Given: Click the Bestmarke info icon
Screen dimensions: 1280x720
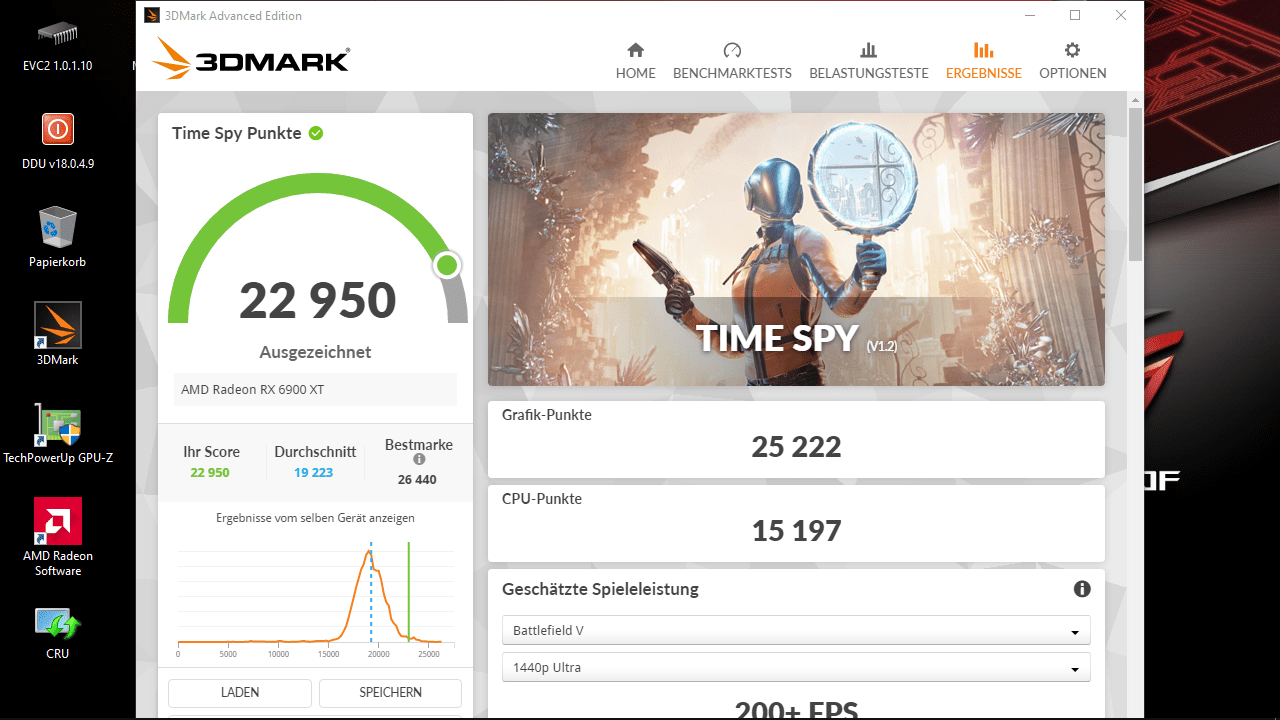Looking at the screenshot, I should pos(419,460).
